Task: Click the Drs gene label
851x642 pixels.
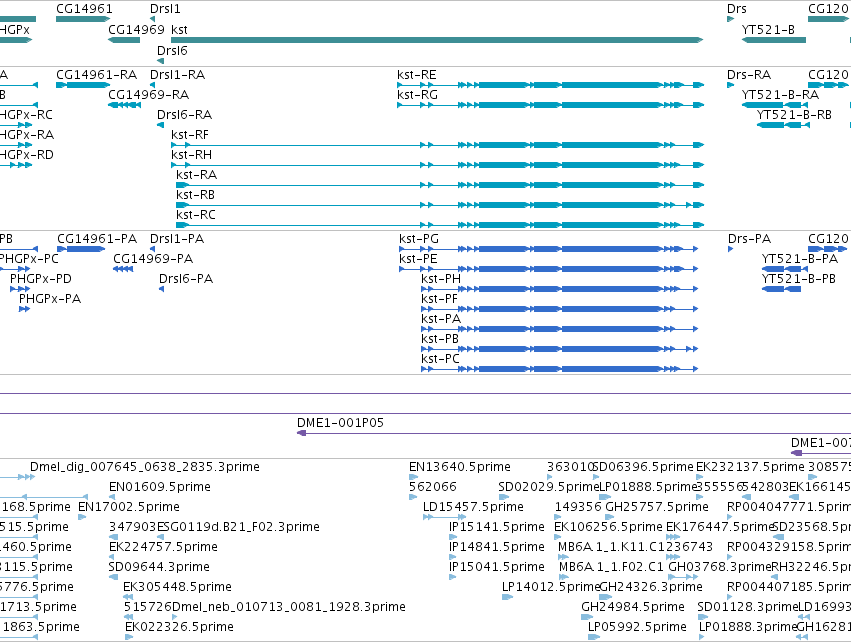Action: coord(736,9)
